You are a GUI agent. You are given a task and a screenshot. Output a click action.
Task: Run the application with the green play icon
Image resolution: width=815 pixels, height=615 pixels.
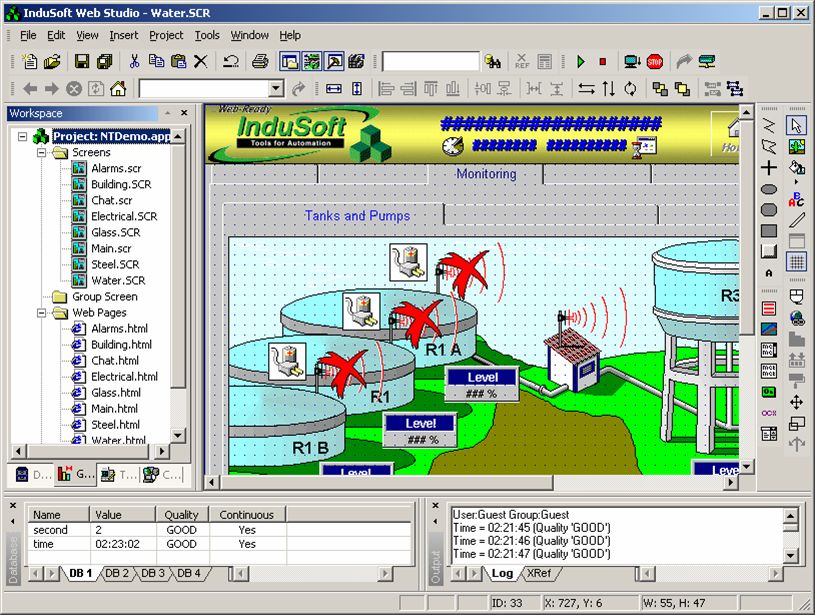tap(581, 62)
